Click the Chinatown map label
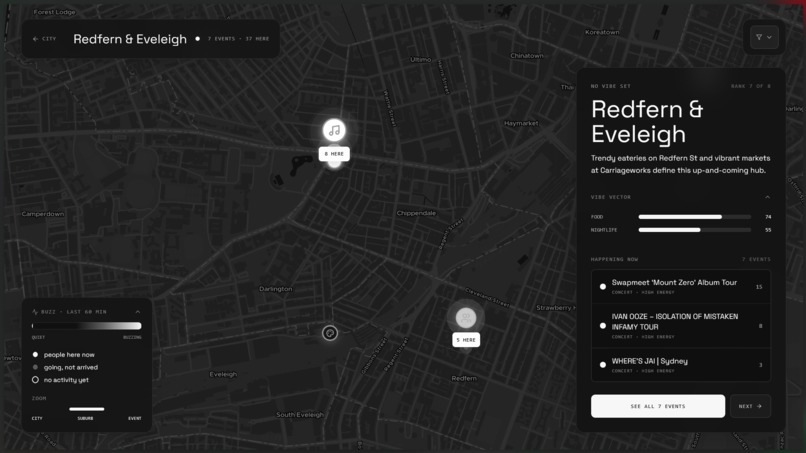This screenshot has width=806, height=453. pyautogui.click(x=526, y=56)
